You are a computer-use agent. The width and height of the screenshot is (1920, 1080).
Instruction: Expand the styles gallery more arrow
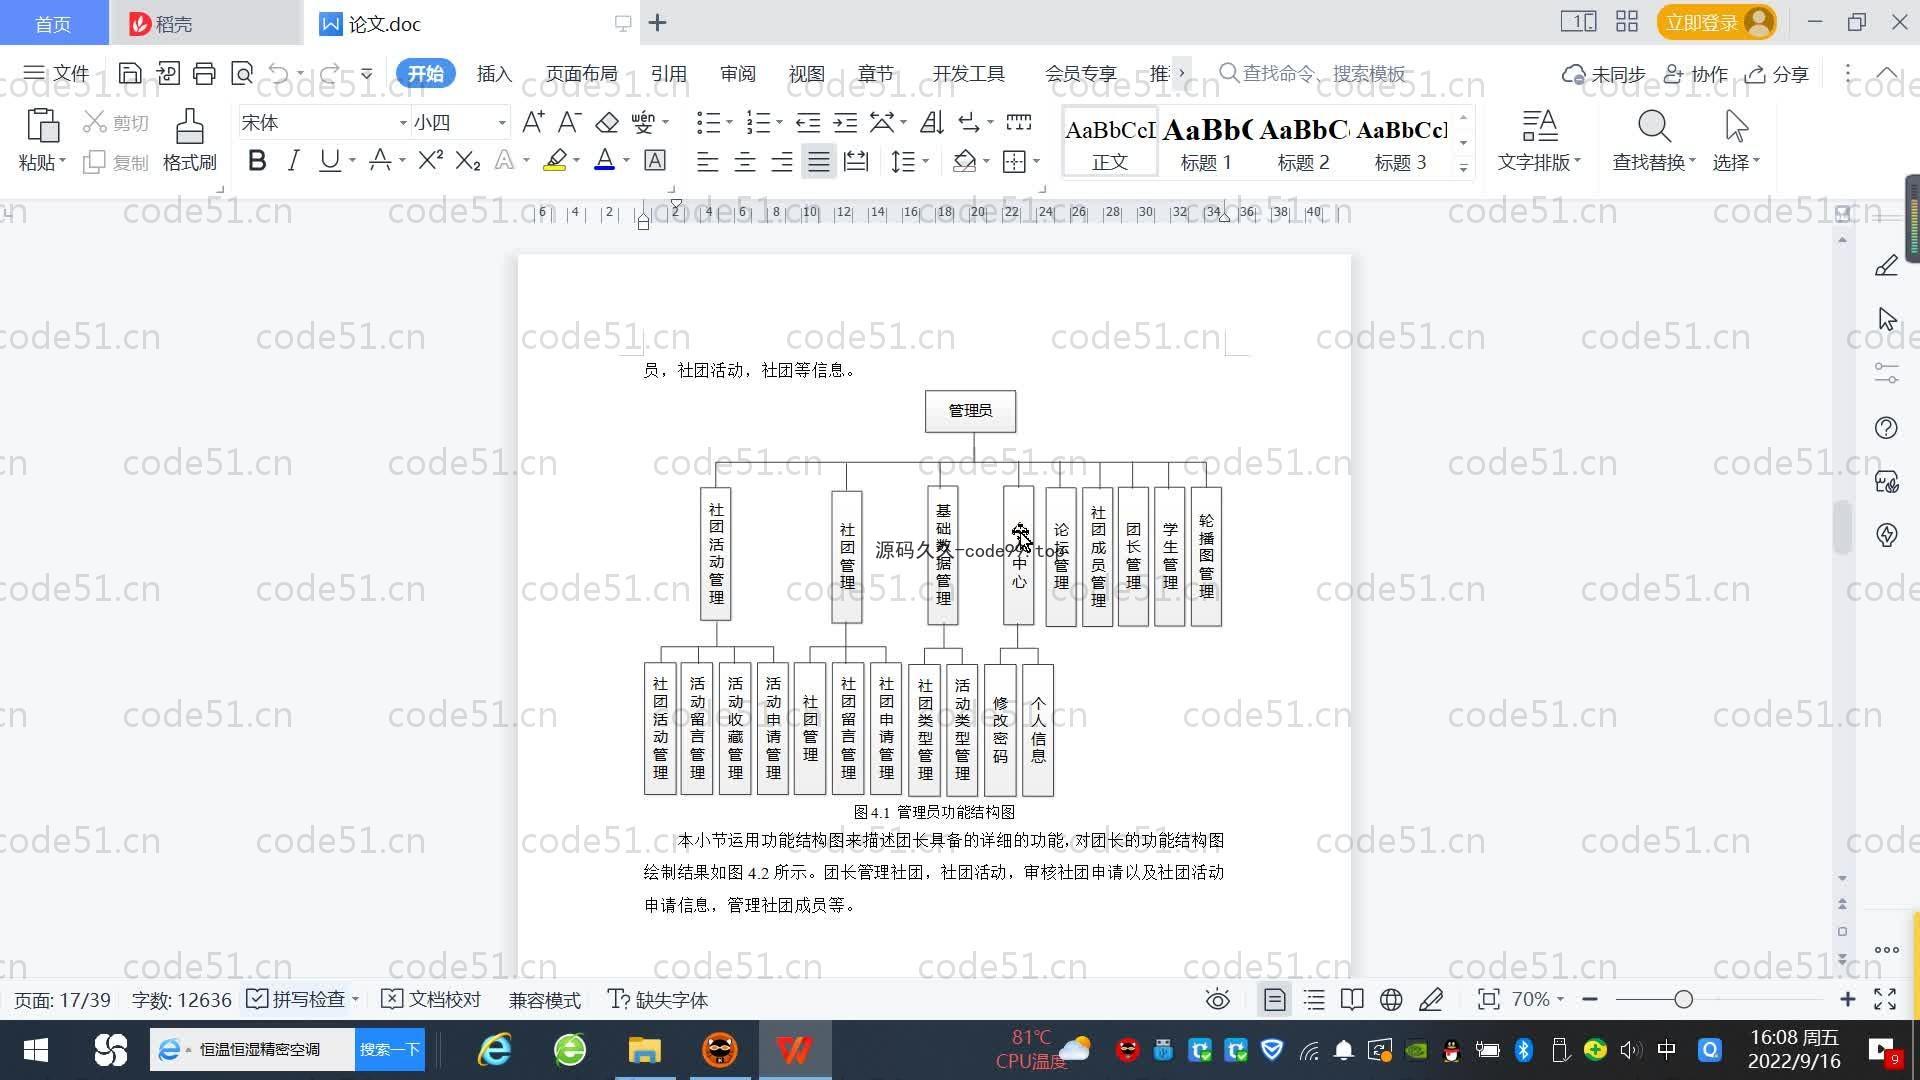1463,167
